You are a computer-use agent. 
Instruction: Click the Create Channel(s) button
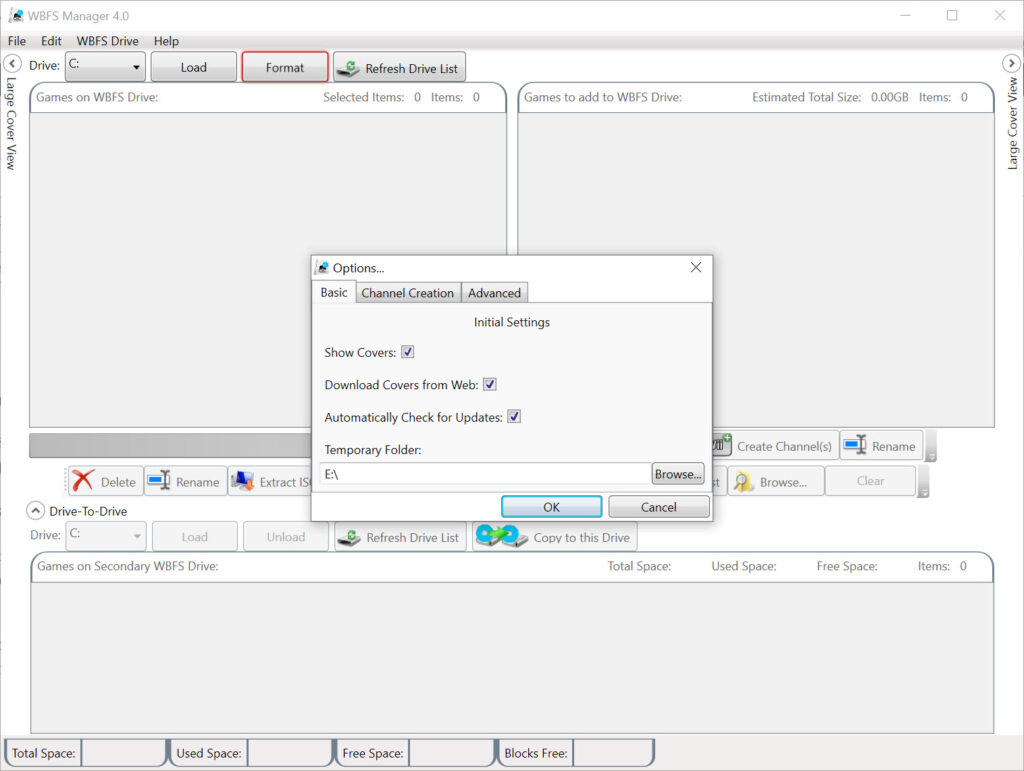pyautogui.click(x=775, y=446)
